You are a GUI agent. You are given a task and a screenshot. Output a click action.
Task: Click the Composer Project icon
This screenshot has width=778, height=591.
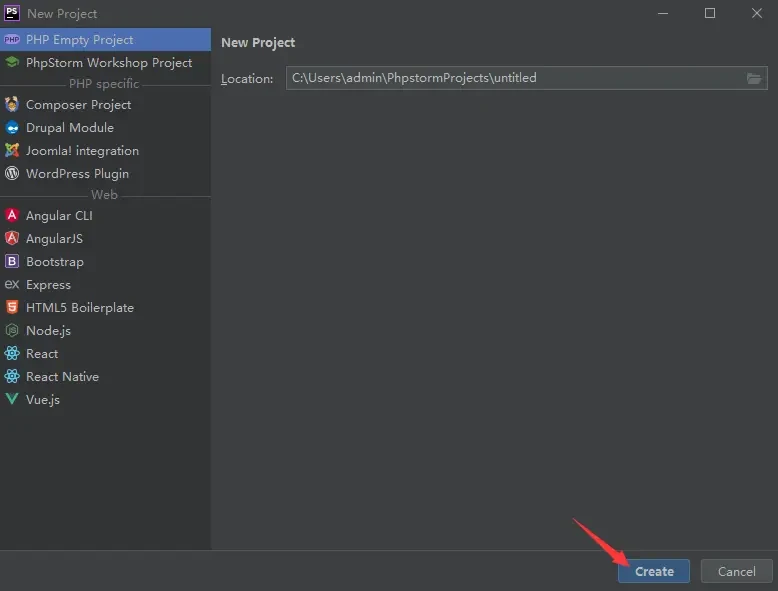(x=12, y=105)
